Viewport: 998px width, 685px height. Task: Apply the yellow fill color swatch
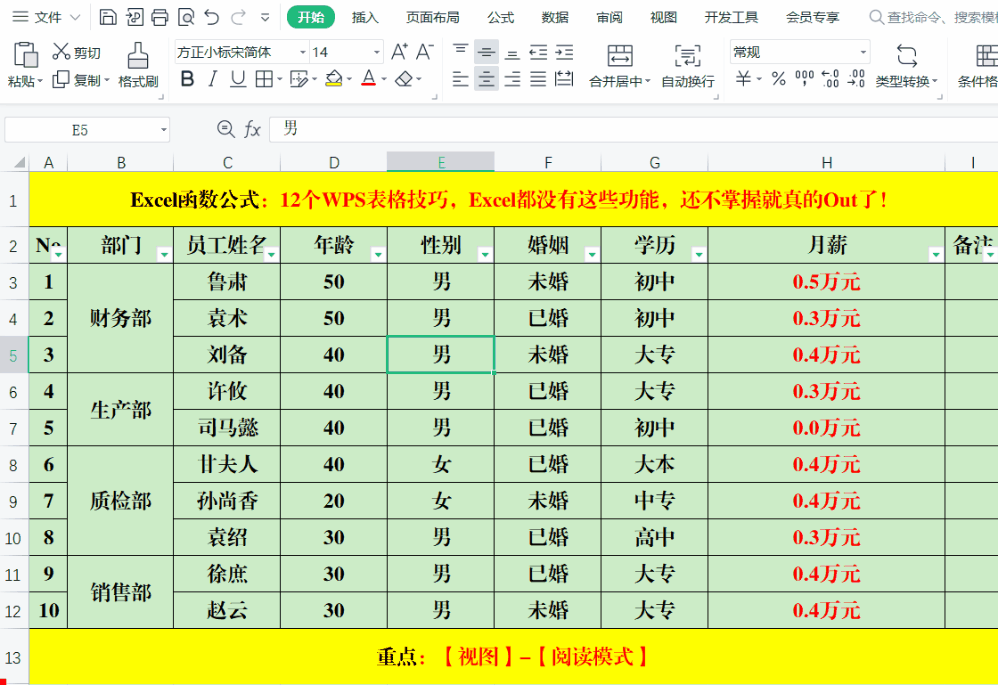coord(334,79)
